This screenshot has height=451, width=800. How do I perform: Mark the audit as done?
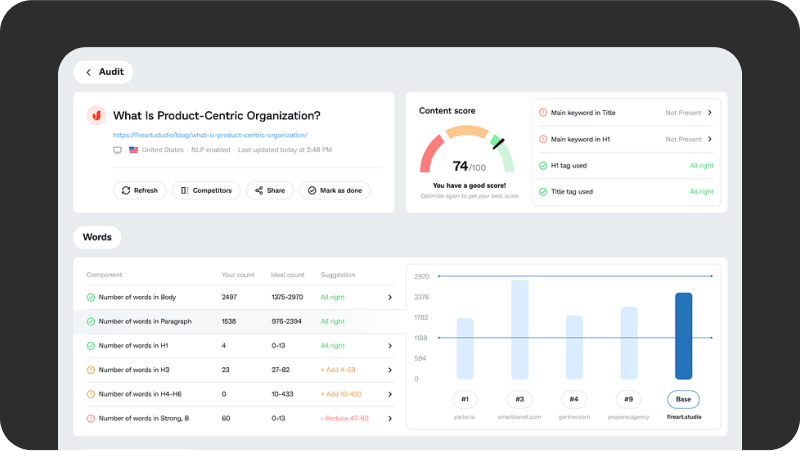pyautogui.click(x=335, y=190)
